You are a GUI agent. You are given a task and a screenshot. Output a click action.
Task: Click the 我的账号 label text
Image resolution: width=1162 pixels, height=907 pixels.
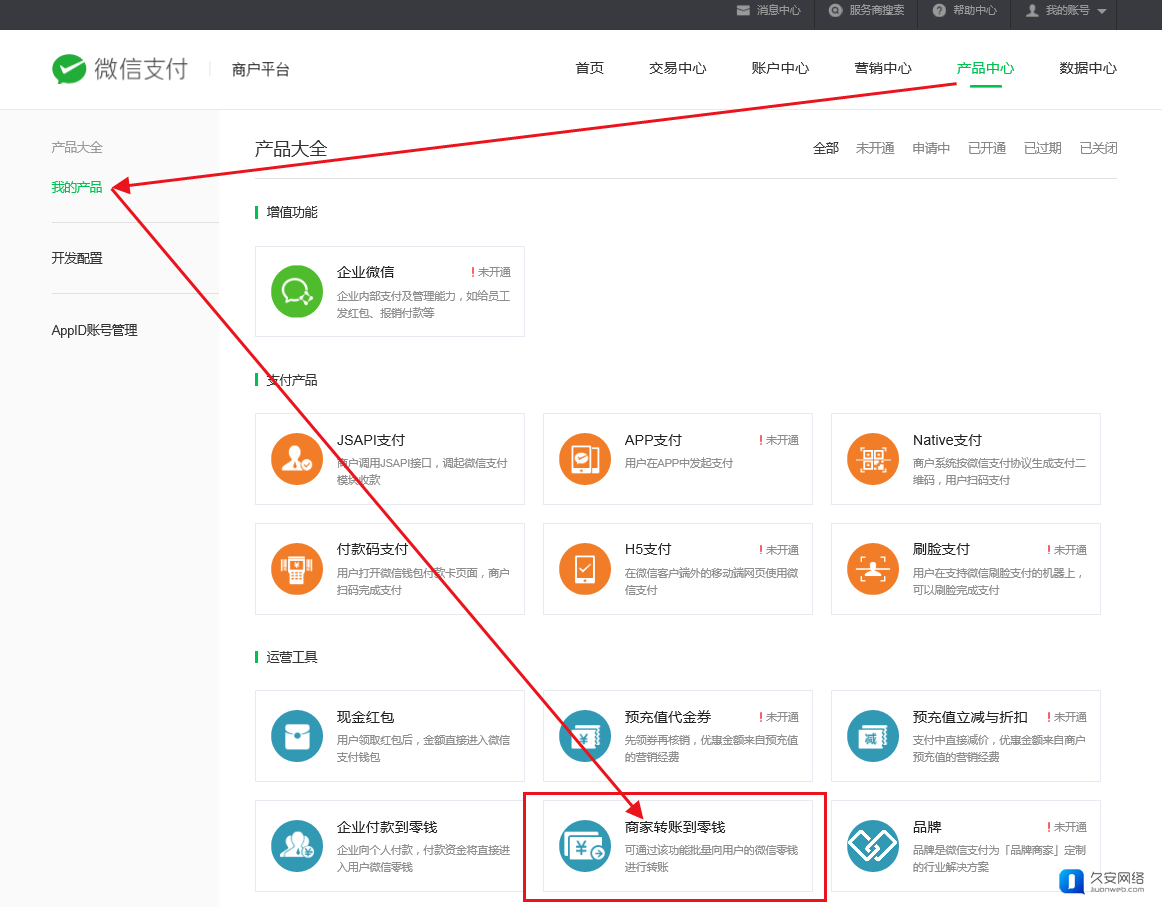(x=1067, y=10)
